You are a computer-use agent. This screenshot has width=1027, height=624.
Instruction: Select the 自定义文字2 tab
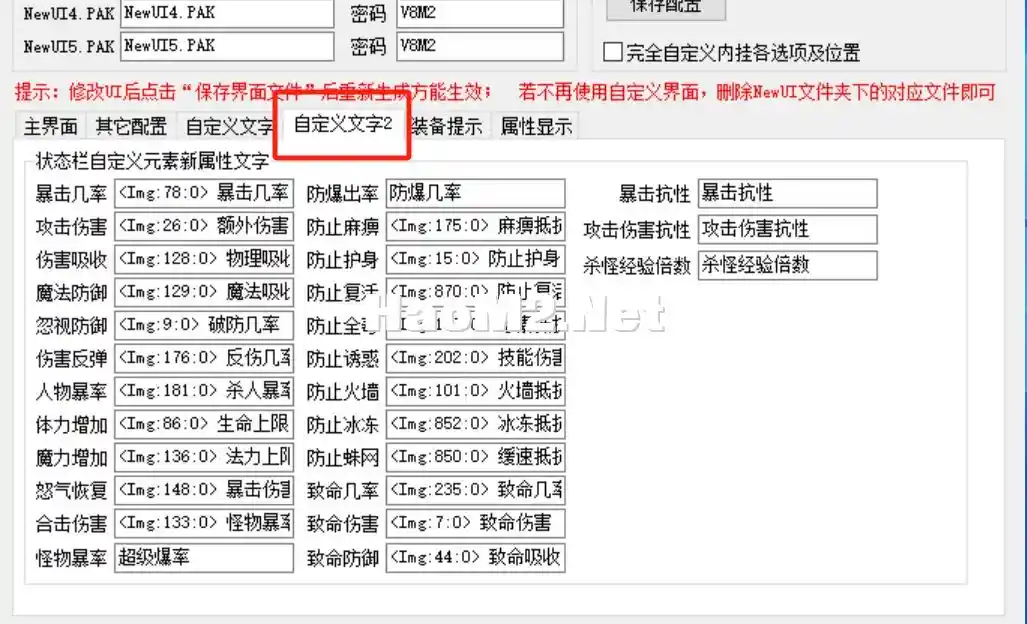pos(342,124)
